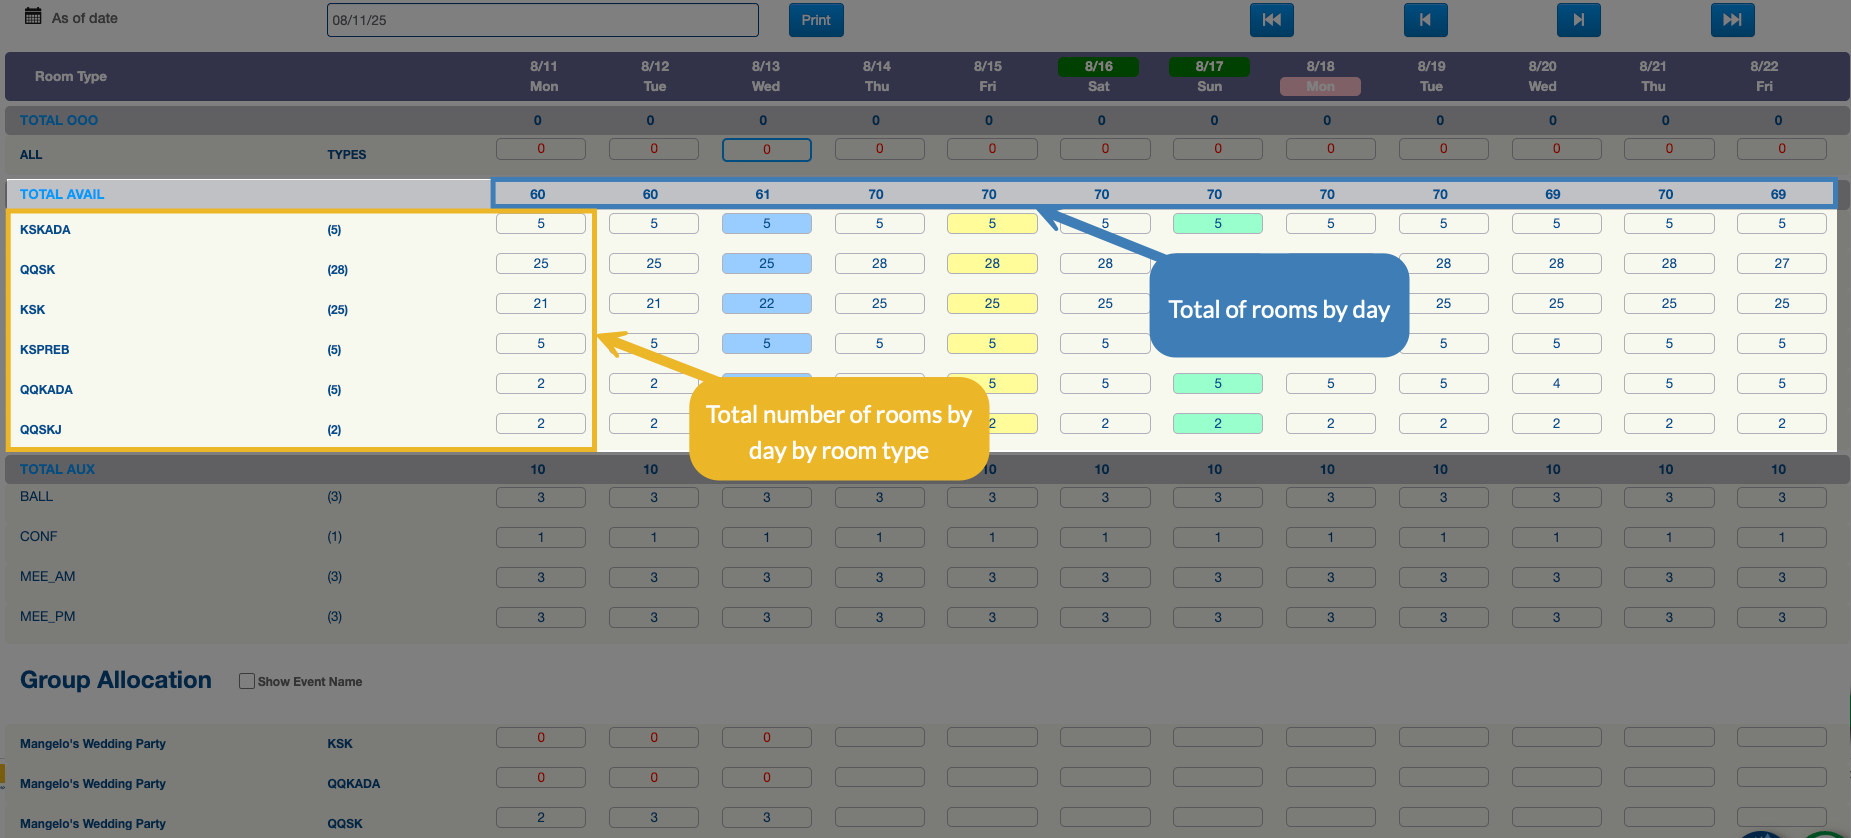
Task: Jump back with the double-arrow rewind button
Action: click(x=1271, y=20)
